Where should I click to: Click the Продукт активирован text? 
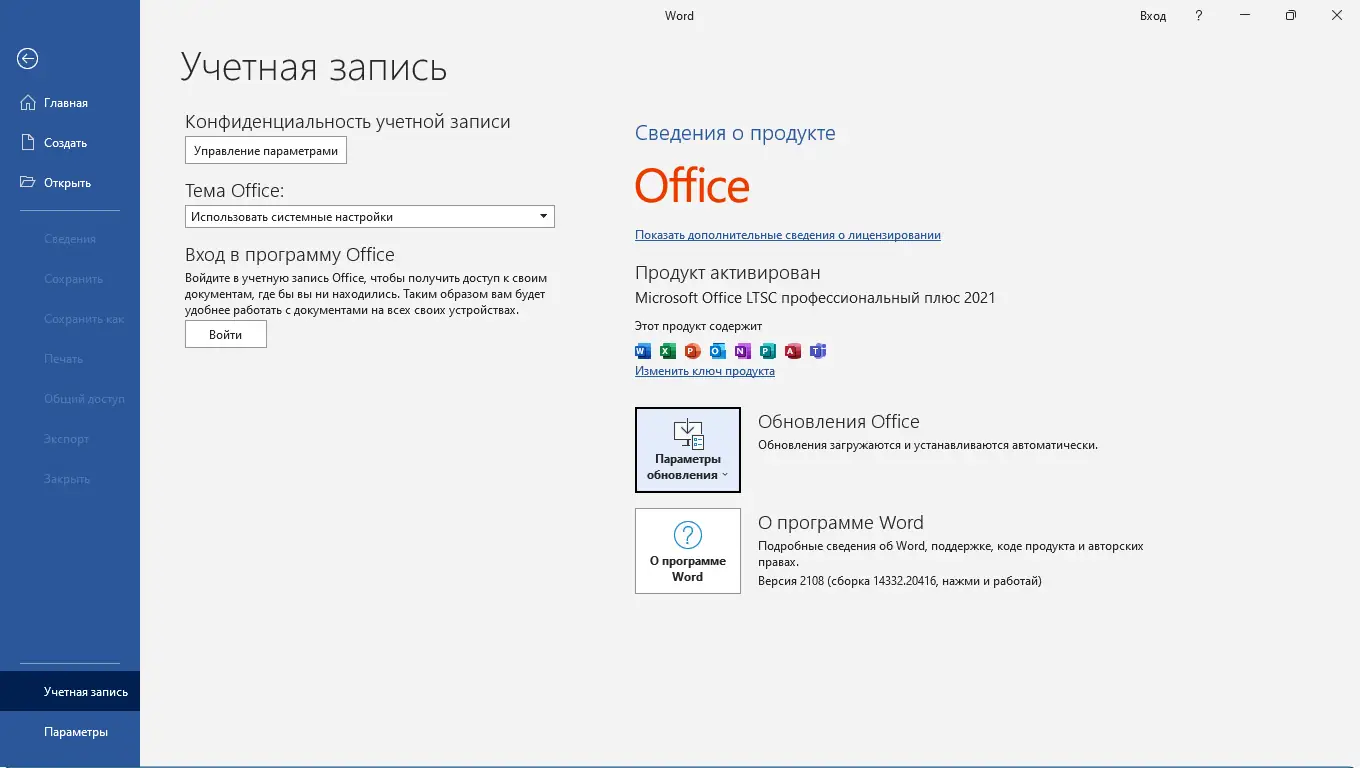pyautogui.click(x=728, y=272)
